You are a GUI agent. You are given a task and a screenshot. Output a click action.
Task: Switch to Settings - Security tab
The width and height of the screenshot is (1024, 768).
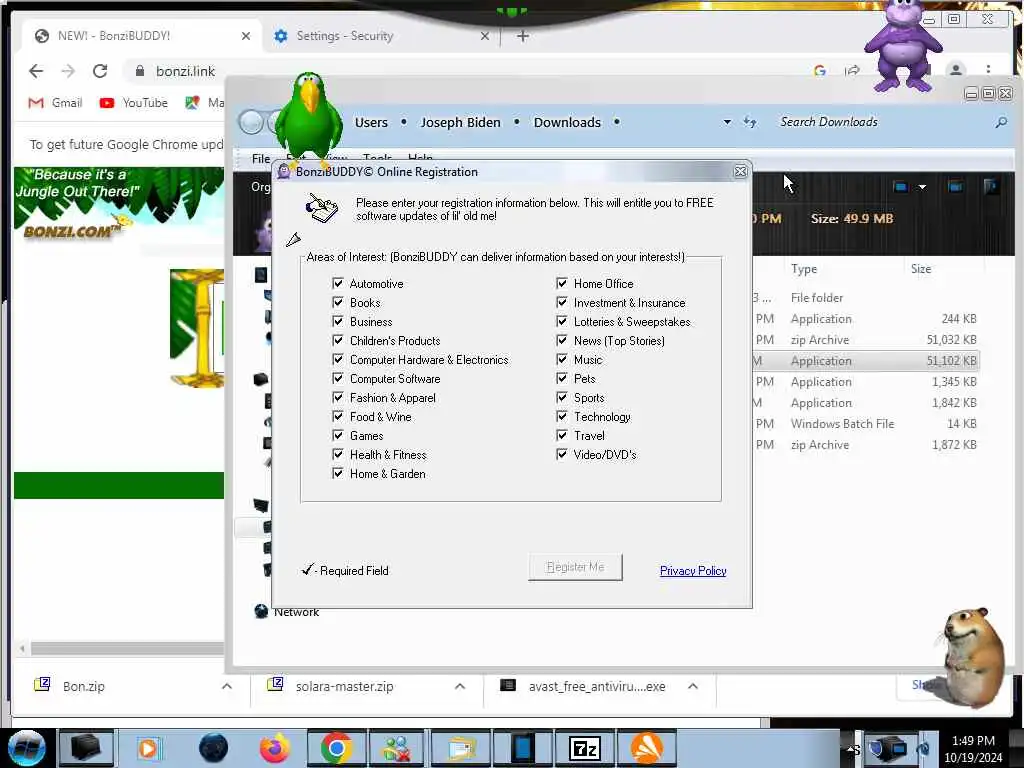(381, 36)
